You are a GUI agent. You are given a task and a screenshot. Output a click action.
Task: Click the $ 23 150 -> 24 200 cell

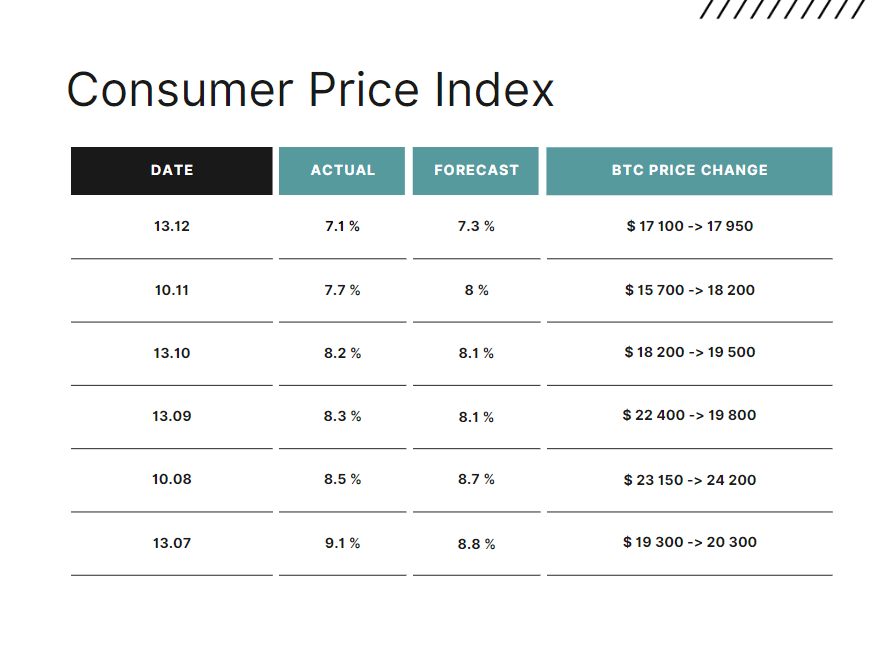point(689,480)
